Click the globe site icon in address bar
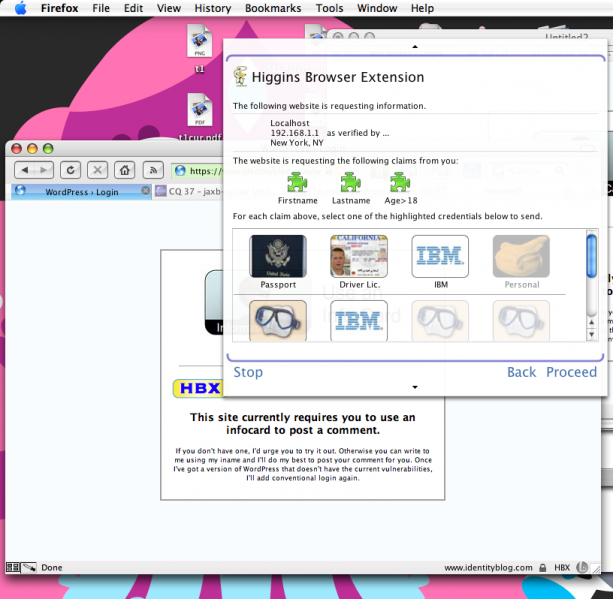613x599 pixels. click(x=180, y=171)
